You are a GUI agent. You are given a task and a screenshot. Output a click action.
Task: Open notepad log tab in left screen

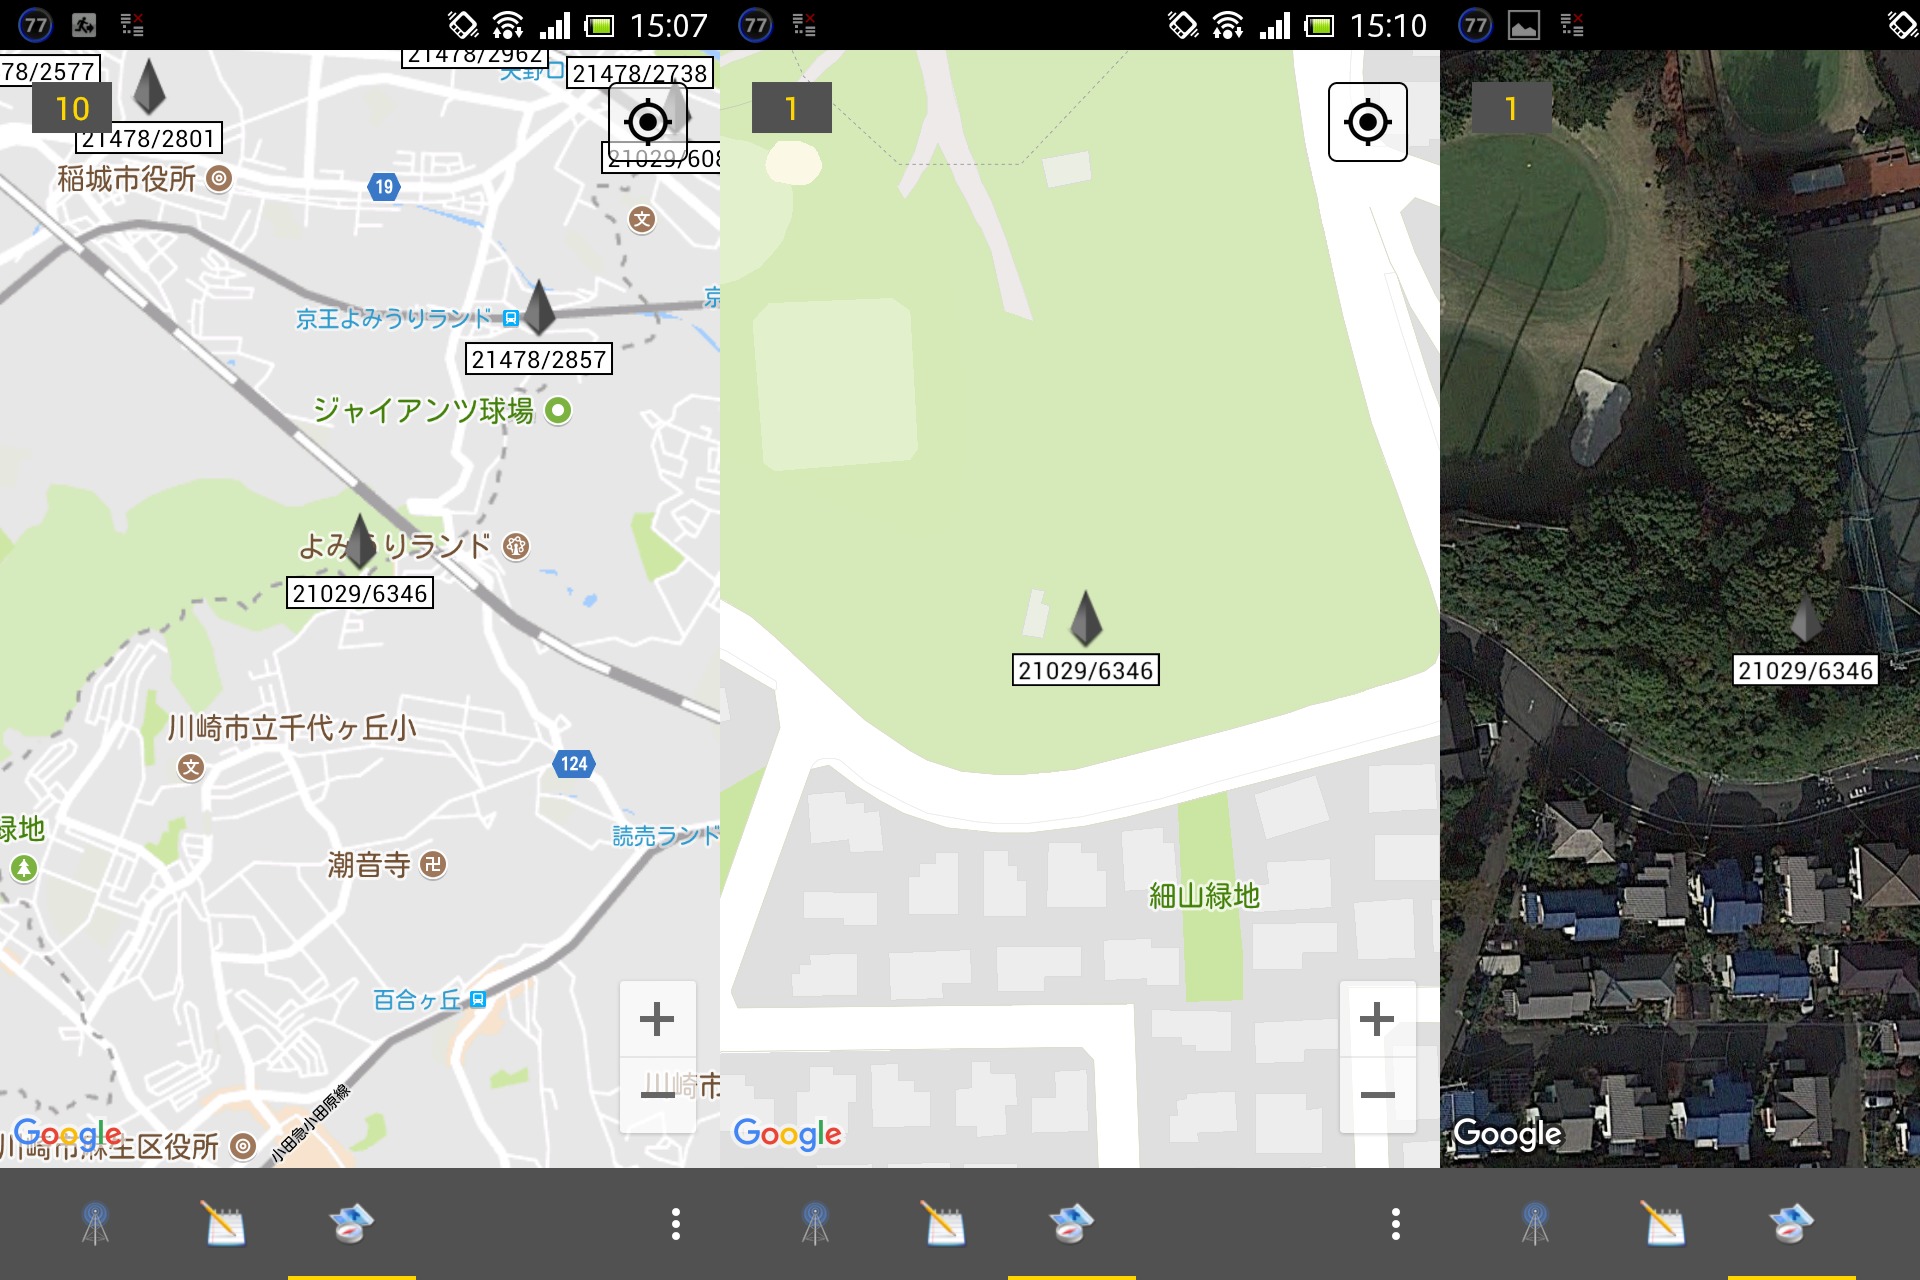tap(224, 1223)
